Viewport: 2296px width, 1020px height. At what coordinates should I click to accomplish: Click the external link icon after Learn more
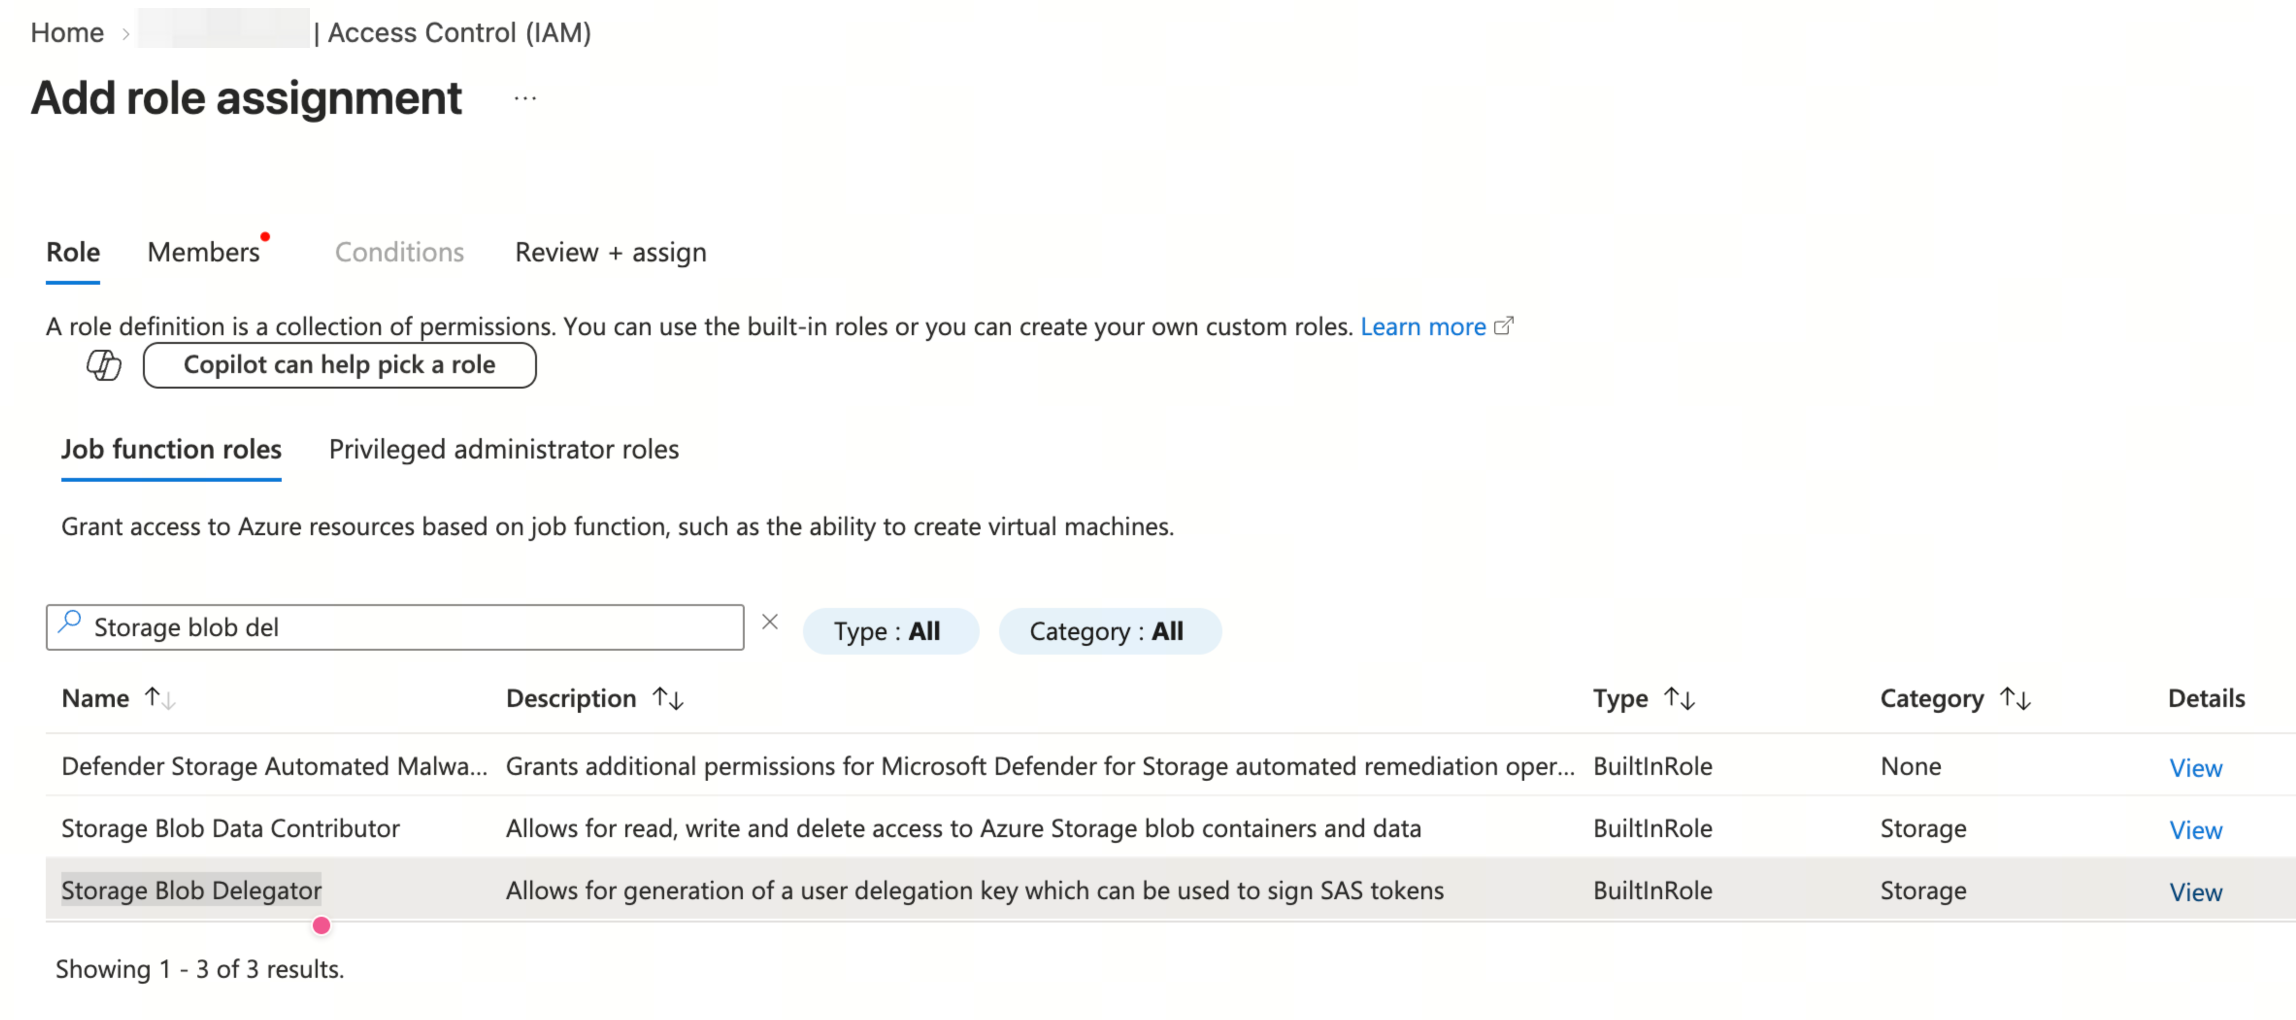[x=1504, y=326]
